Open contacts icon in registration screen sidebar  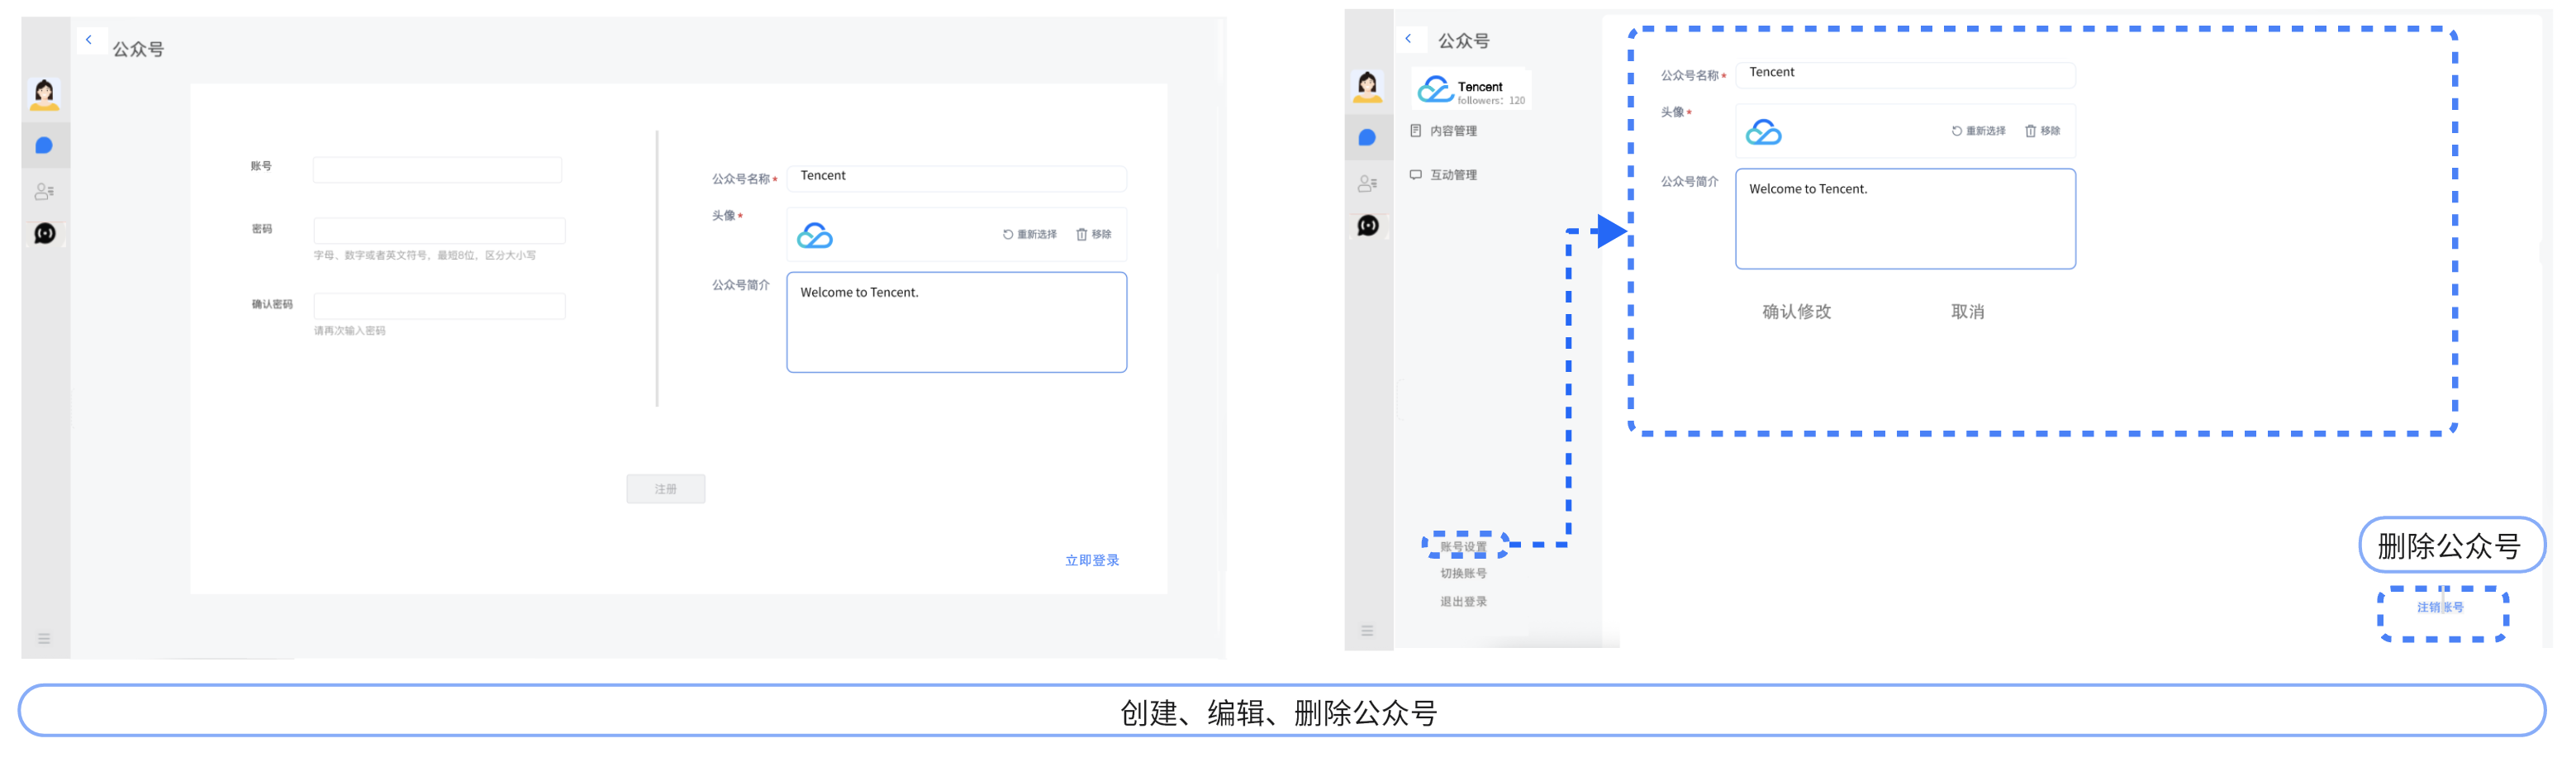[44, 191]
